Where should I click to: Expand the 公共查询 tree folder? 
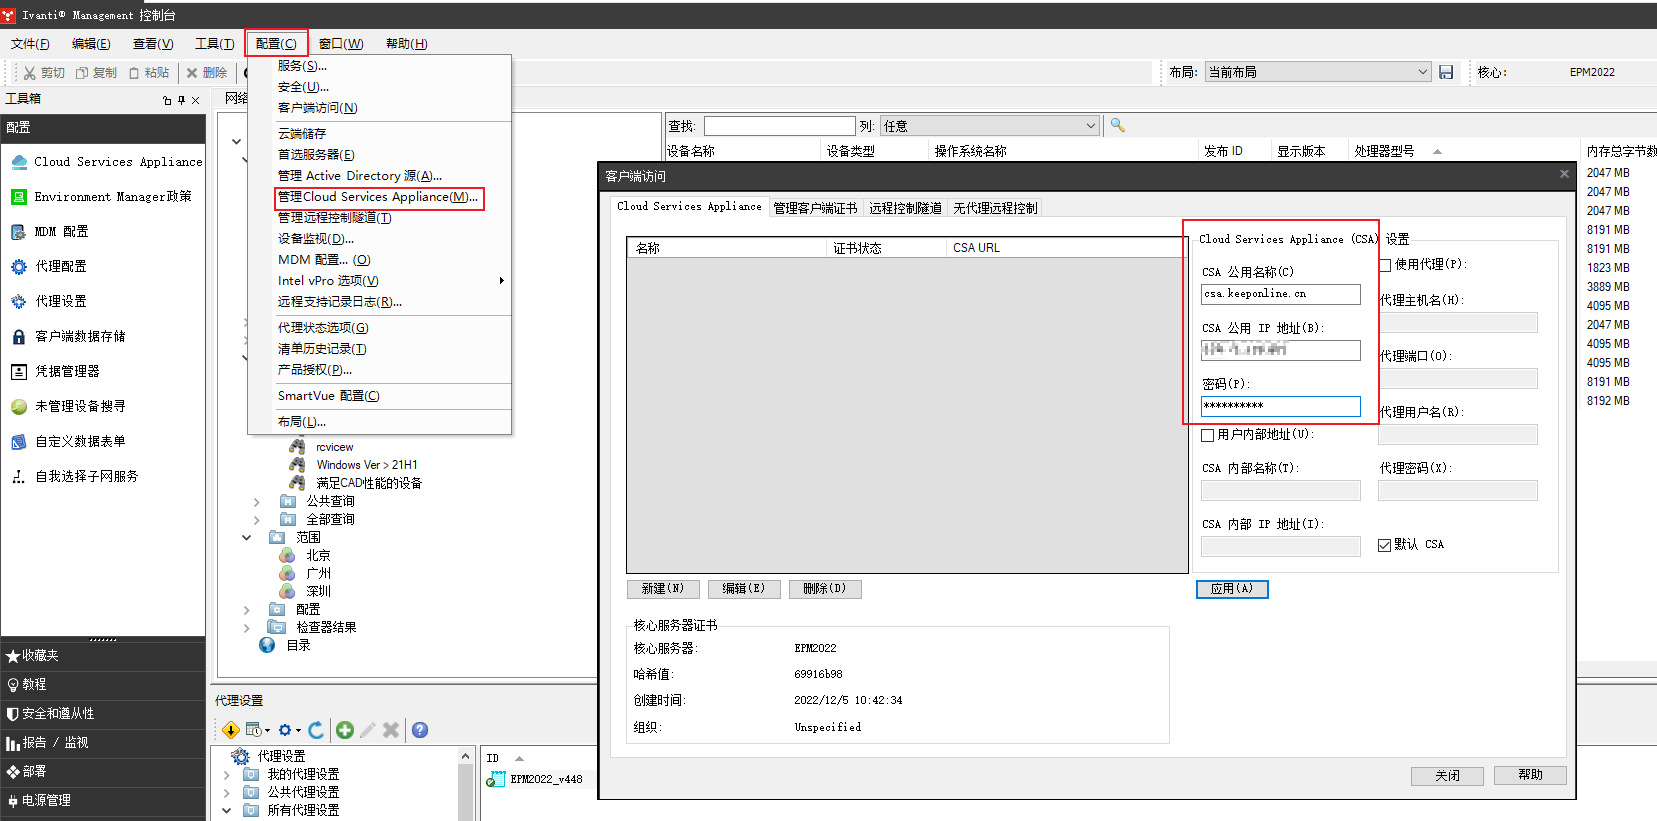pos(257,502)
